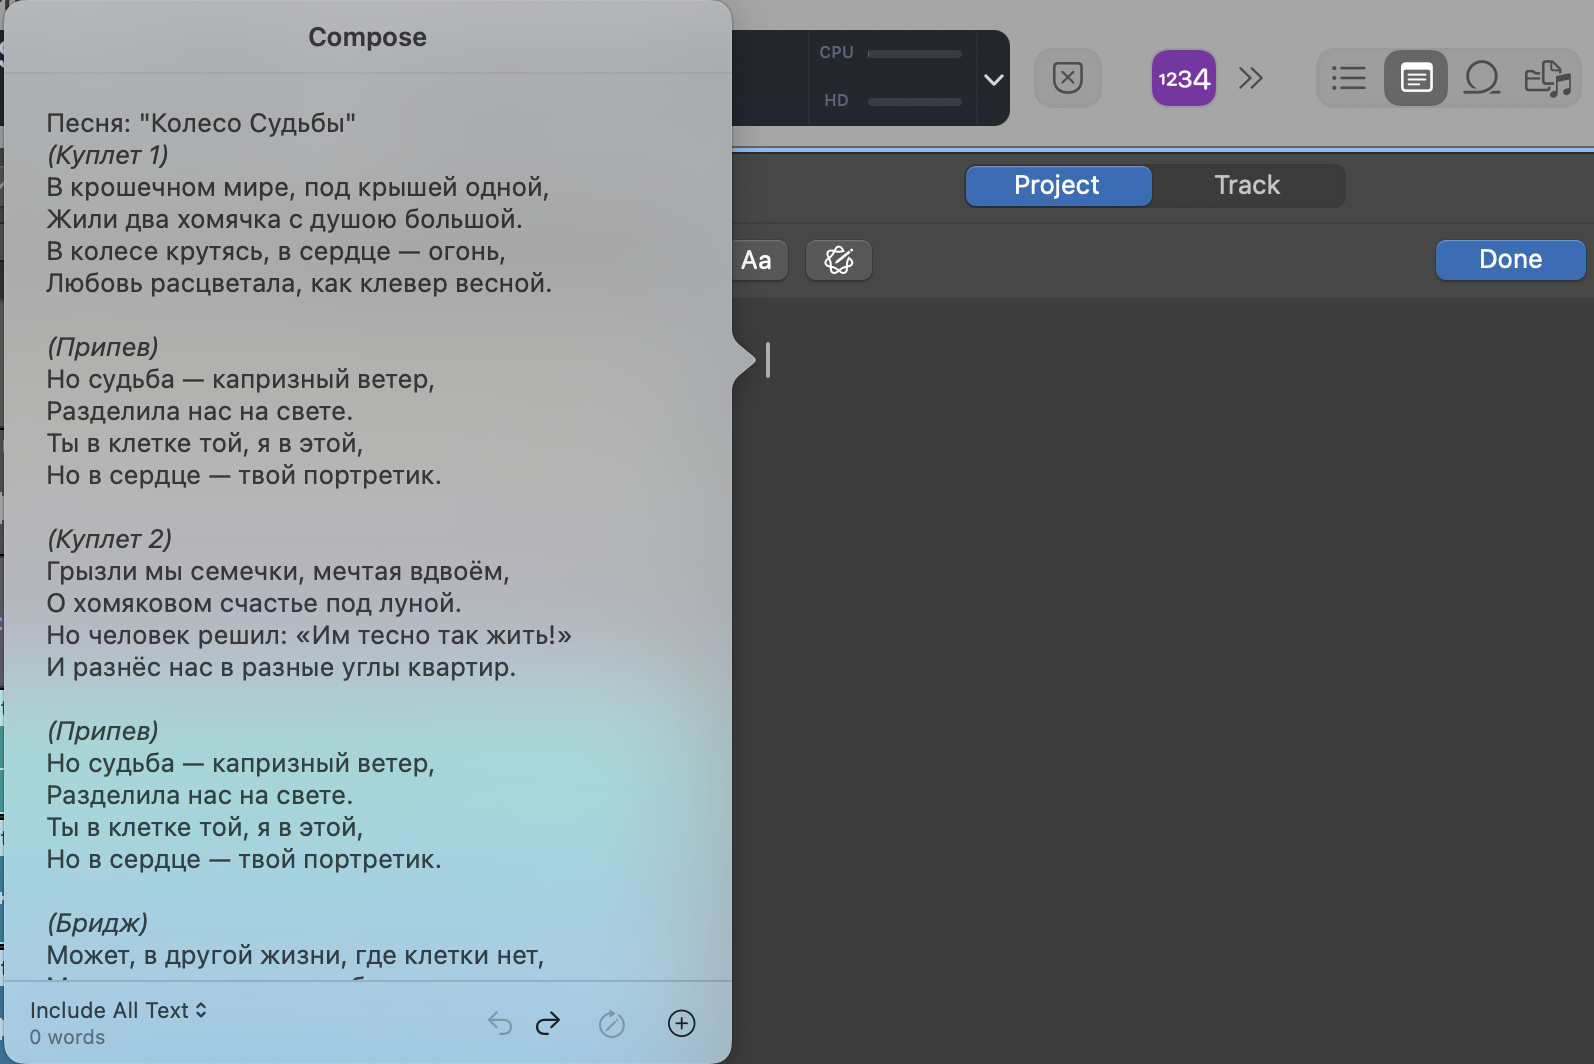
Task: Click the undo arrow in Compose panel
Action: [500, 1023]
